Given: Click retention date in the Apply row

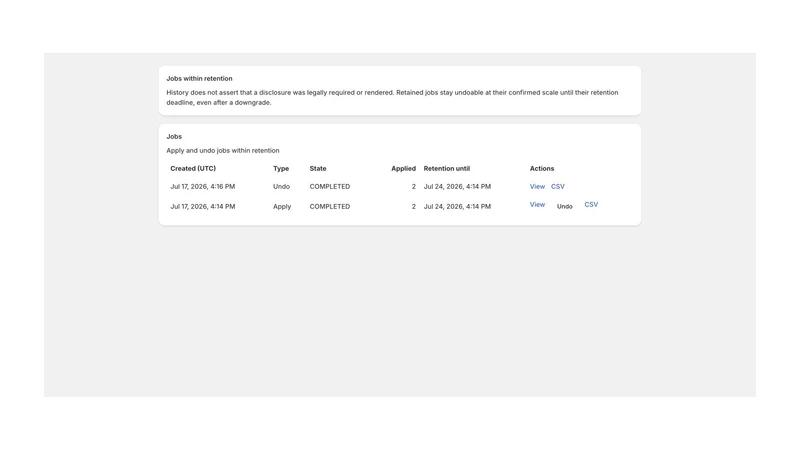Looking at the screenshot, I should pyautogui.click(x=457, y=207).
